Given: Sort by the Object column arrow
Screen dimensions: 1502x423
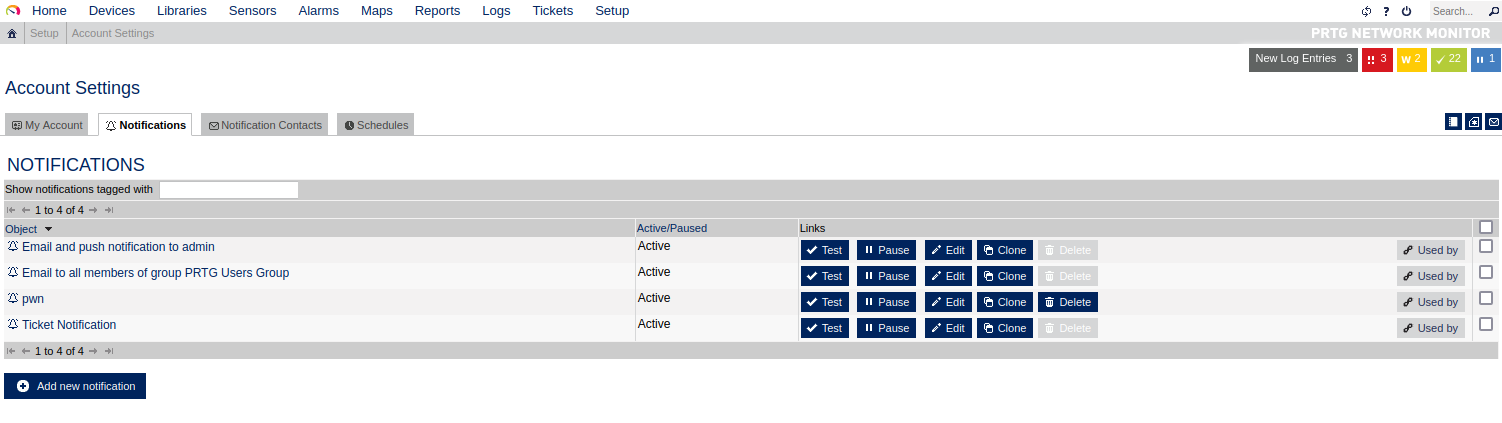Looking at the screenshot, I should coord(49,229).
